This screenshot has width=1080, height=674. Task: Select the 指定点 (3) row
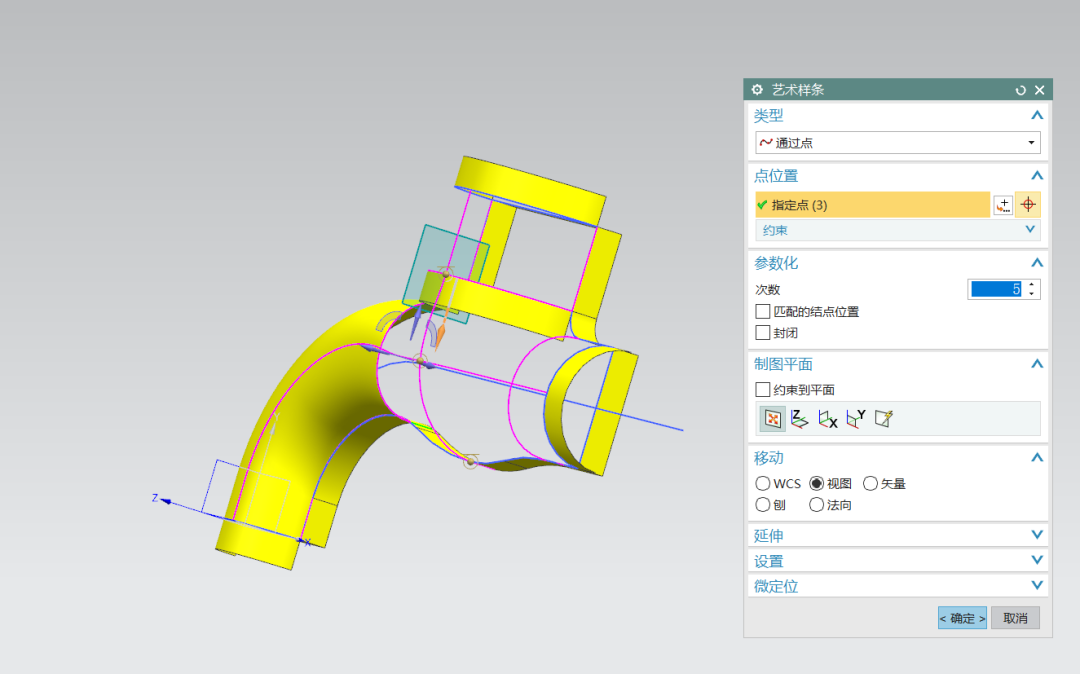pos(873,205)
